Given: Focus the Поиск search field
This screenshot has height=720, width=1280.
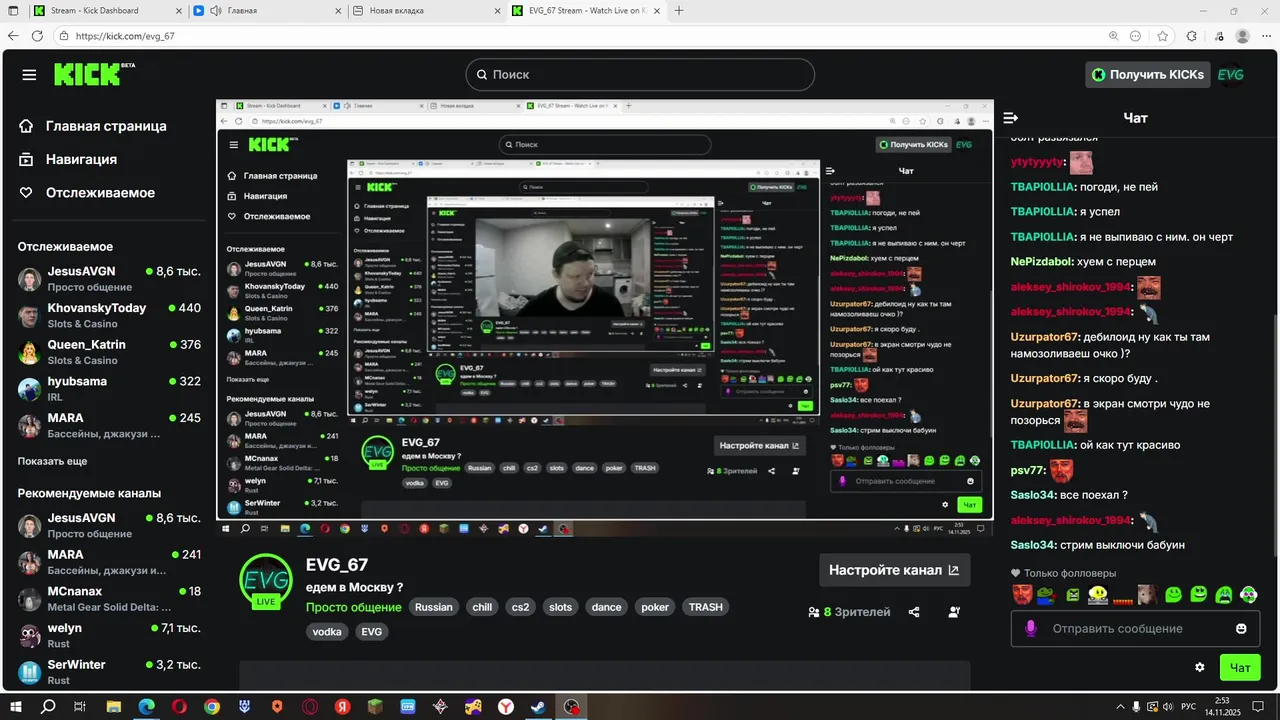Looking at the screenshot, I should click(x=640, y=75).
